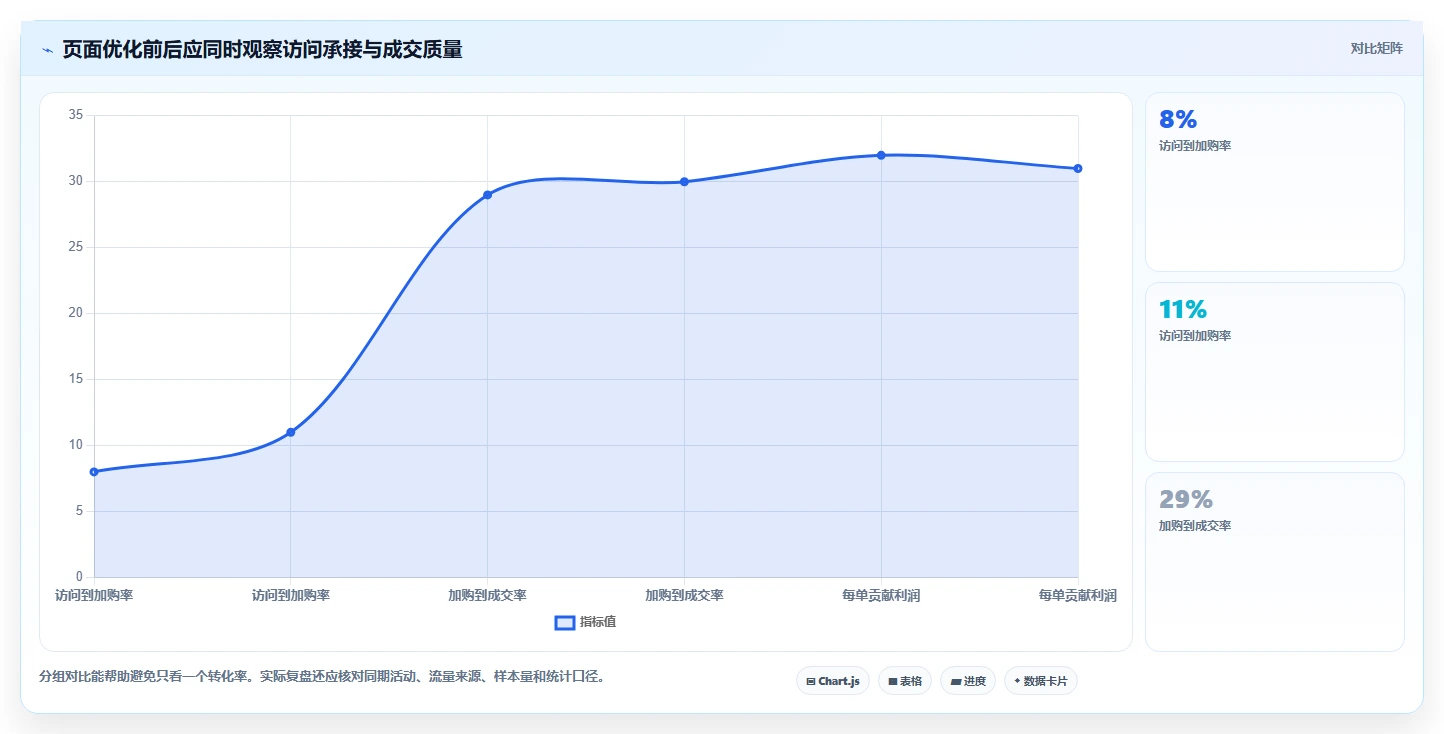Viewport: 1444px width, 734px height.
Task: Click the 加购到成交率 label under 29%
Action: click(1195, 526)
